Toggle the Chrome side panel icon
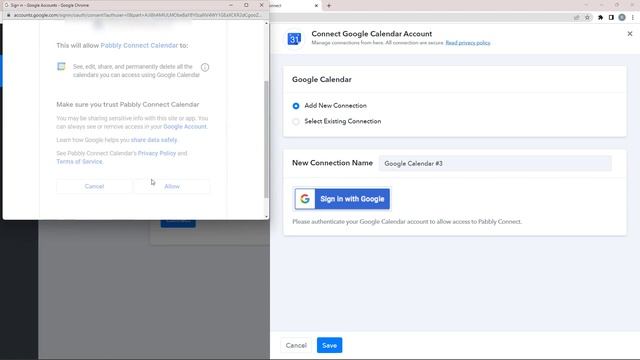 tap(611, 18)
